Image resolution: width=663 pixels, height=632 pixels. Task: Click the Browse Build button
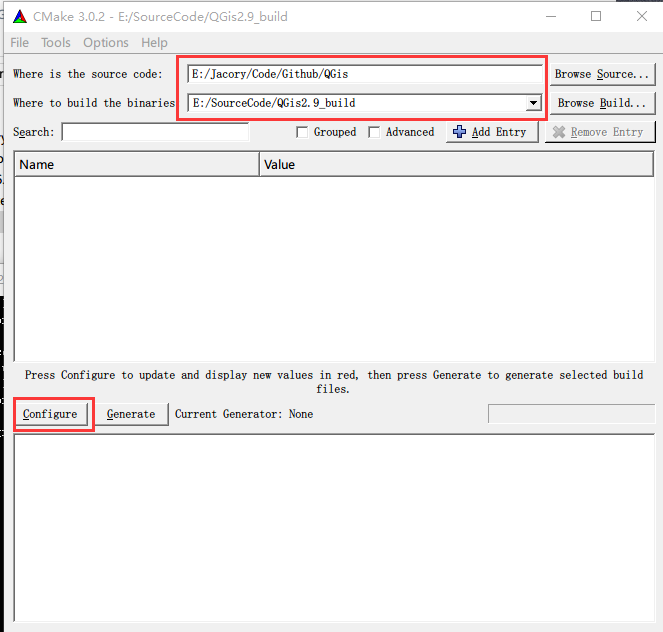[x=602, y=103]
